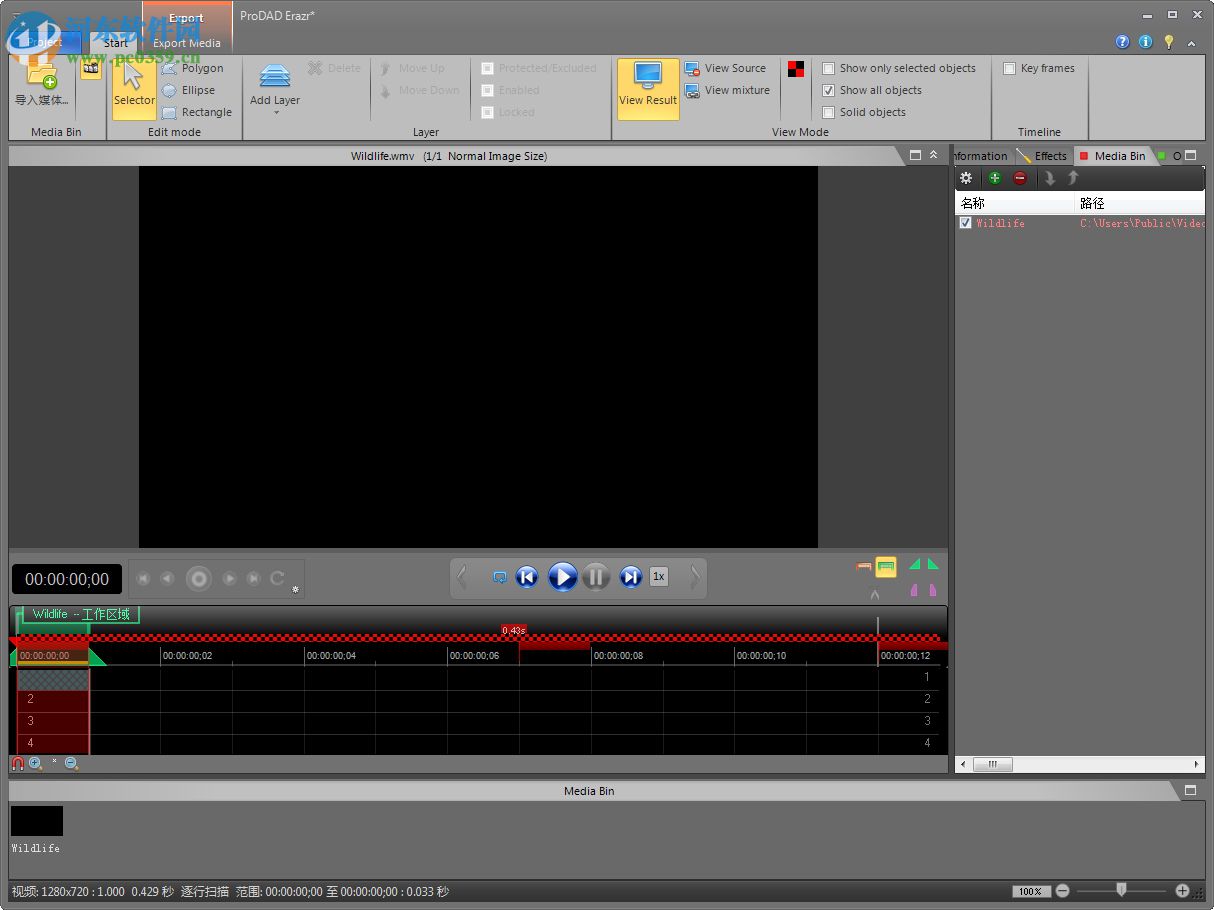Collapse the ribbon with the top-right chevron

(1191, 43)
